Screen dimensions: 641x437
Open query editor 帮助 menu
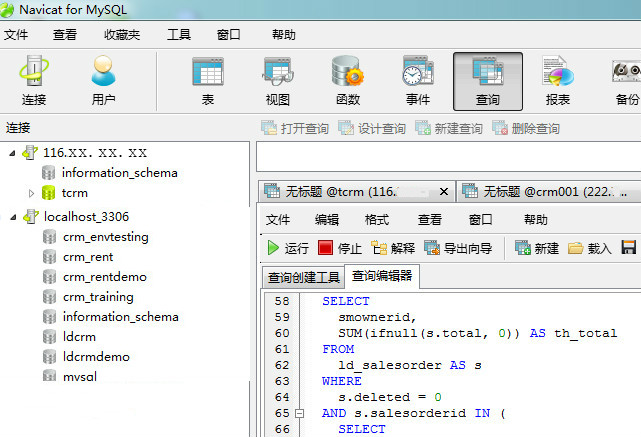pos(536,220)
